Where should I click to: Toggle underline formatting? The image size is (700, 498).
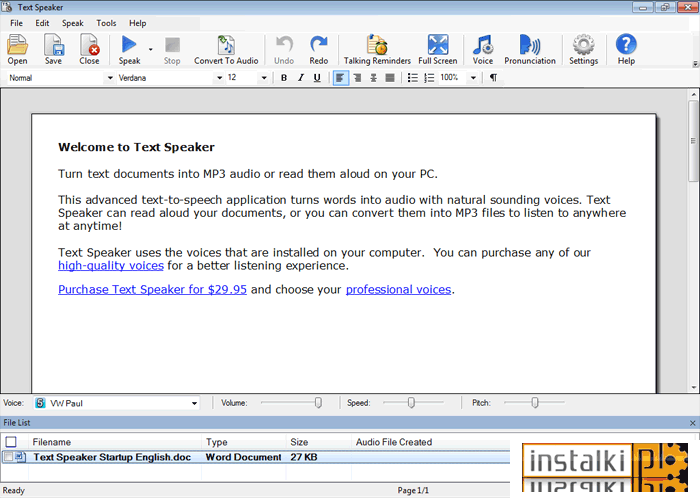click(x=317, y=78)
